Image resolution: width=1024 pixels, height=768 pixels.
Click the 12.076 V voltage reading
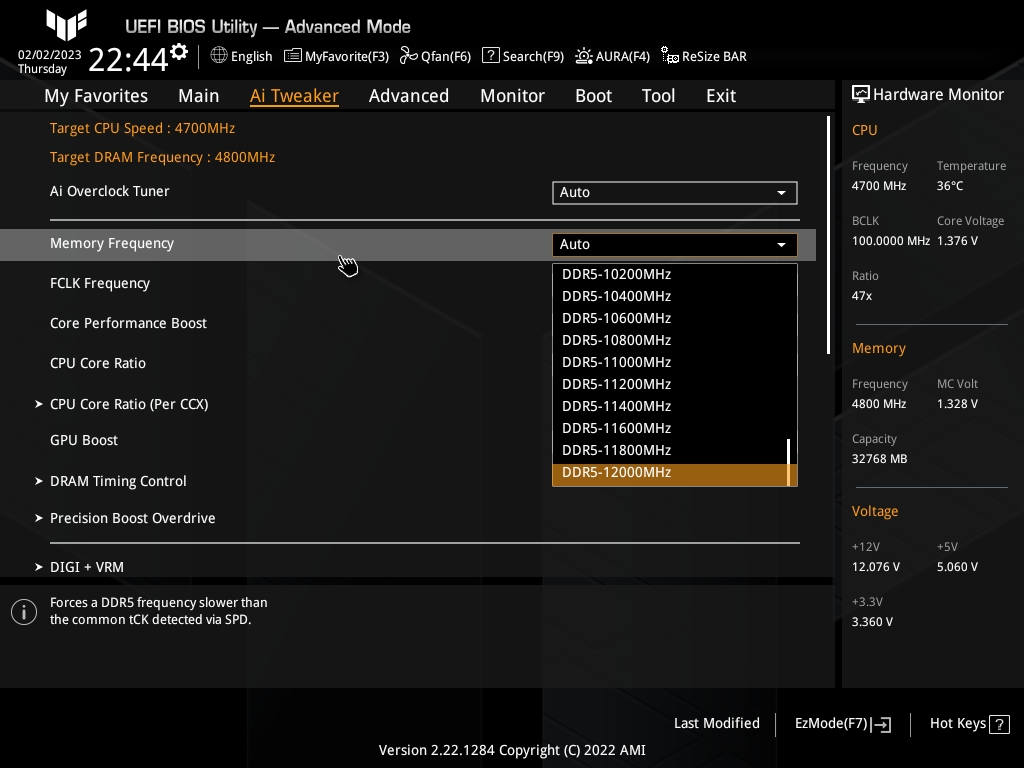(x=876, y=567)
